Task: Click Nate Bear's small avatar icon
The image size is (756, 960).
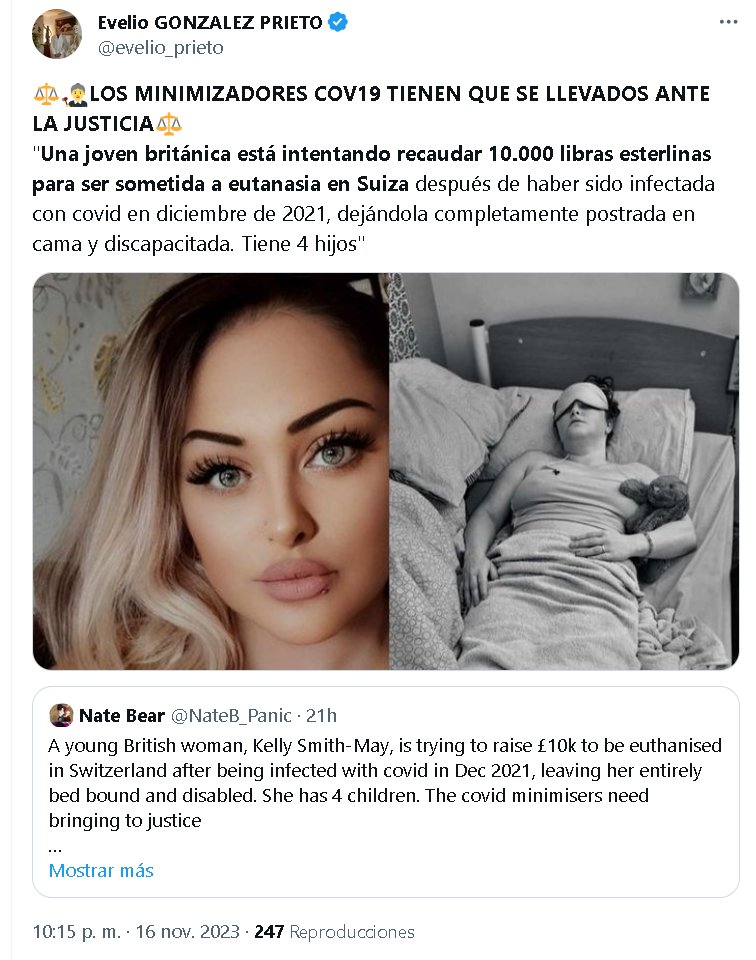Action: (61, 715)
